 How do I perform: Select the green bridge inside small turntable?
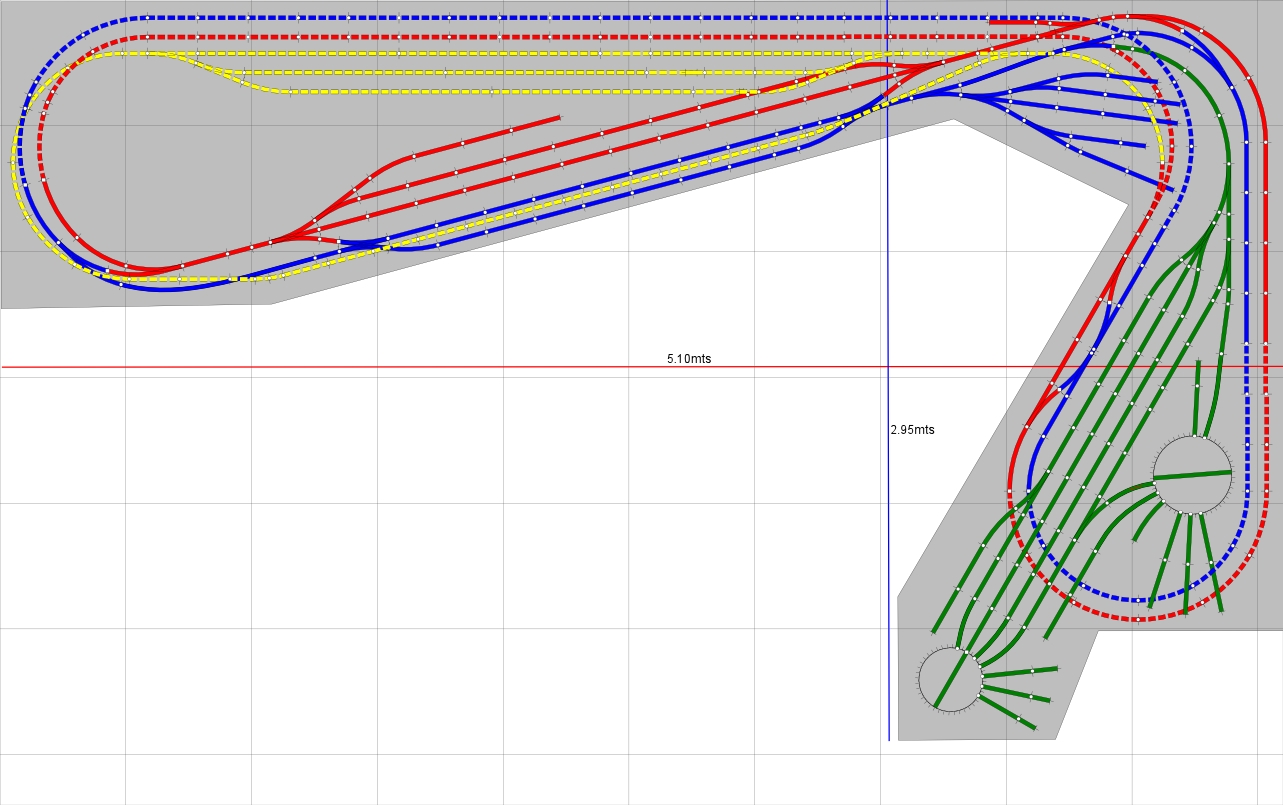point(951,680)
